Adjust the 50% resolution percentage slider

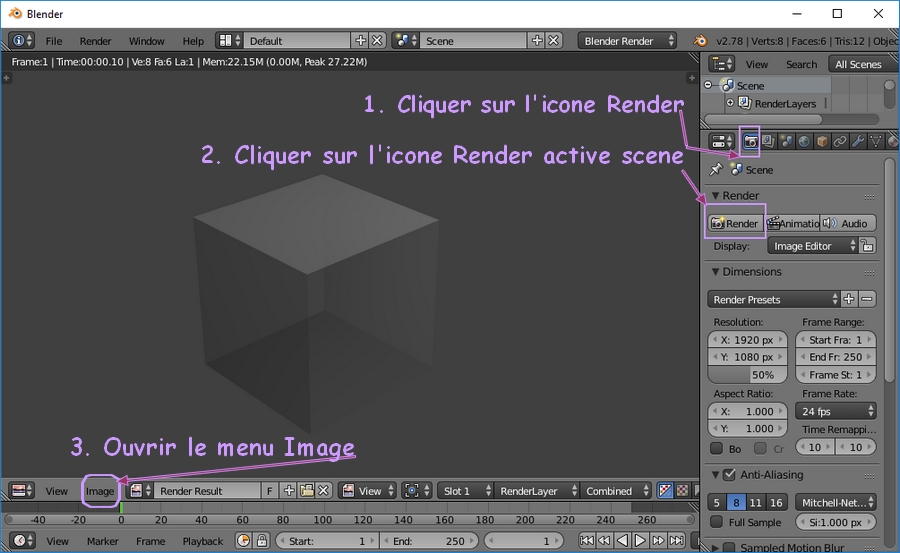[x=747, y=374]
